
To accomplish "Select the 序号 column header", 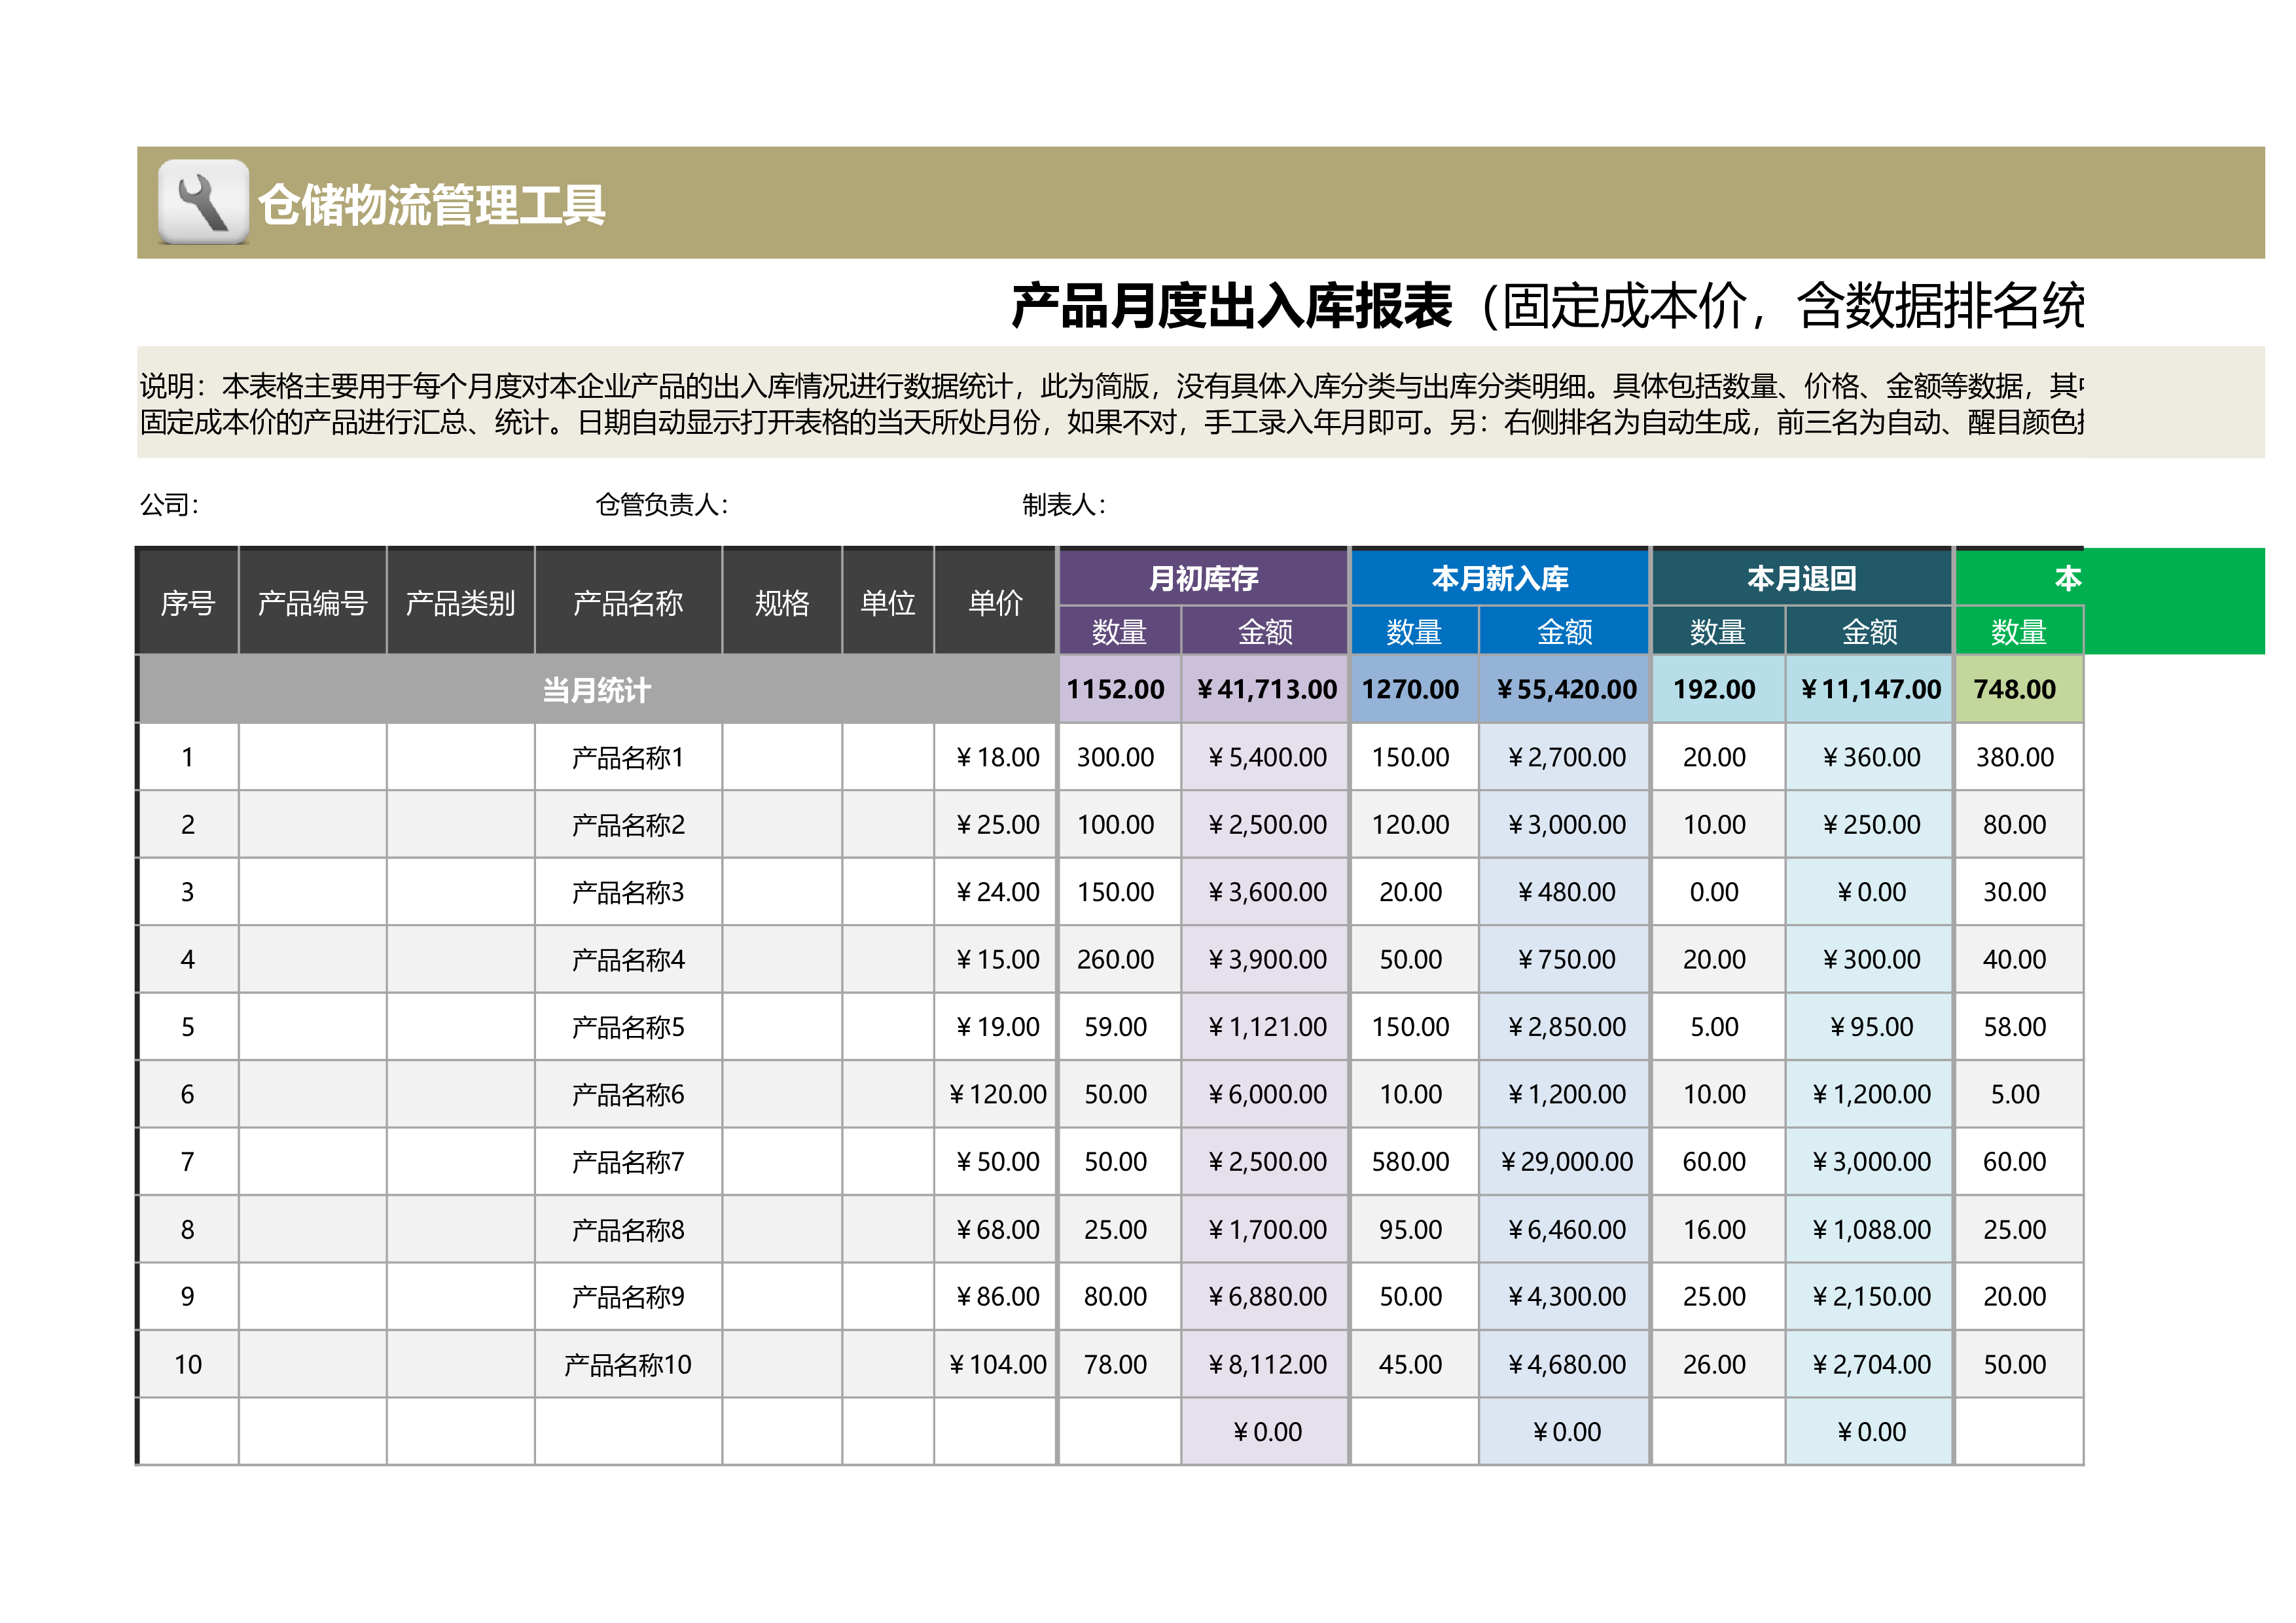I will tap(188, 602).
